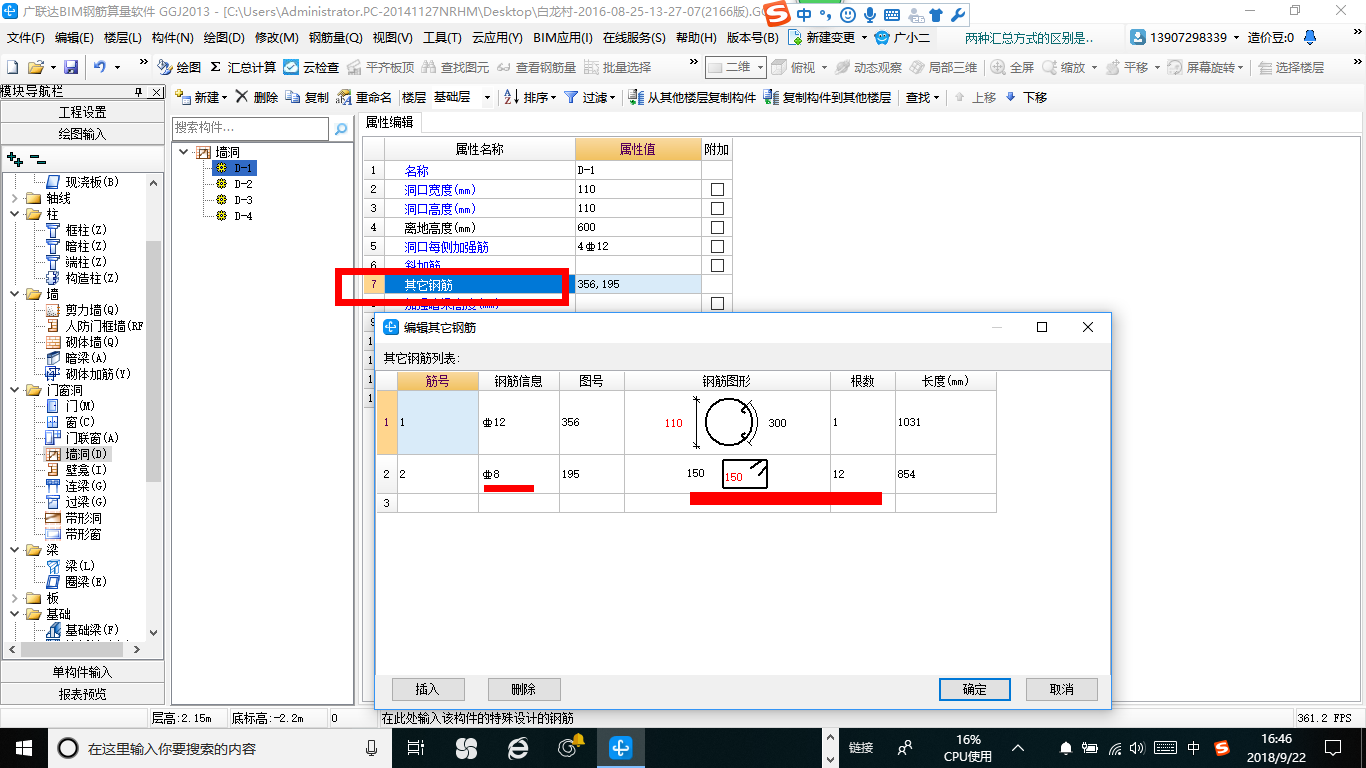Click 复制 copy component icon
Image resolution: width=1366 pixels, height=768 pixels.
[307, 97]
